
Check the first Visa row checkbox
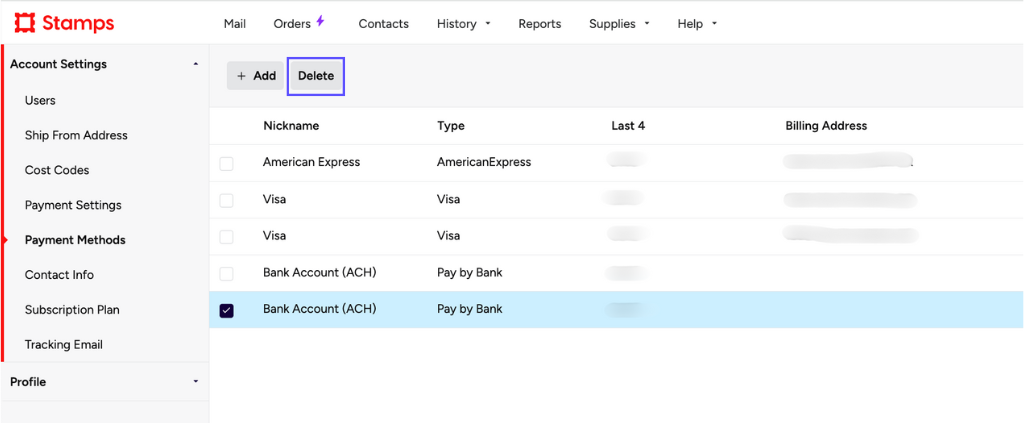point(226,200)
